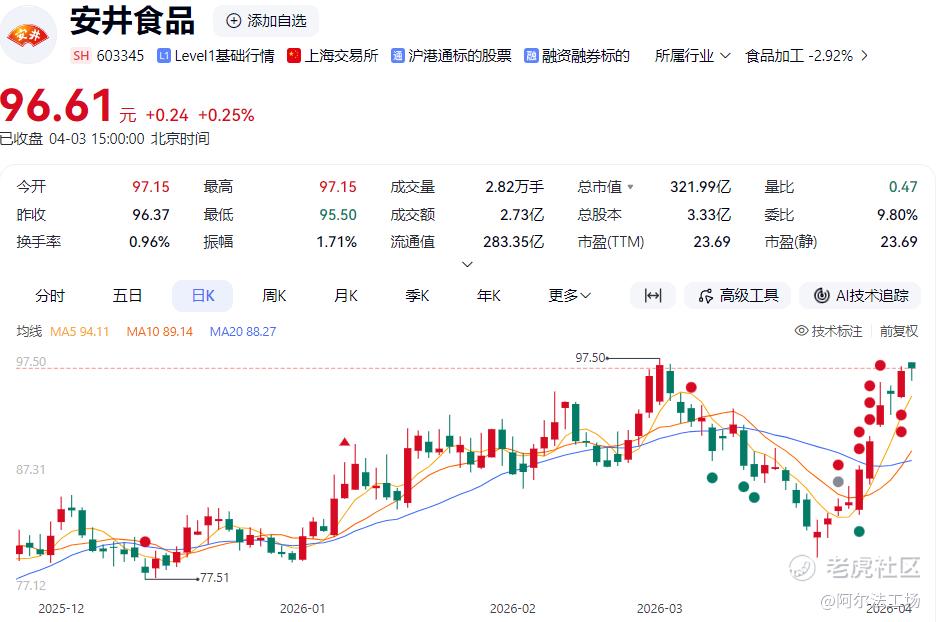The image size is (938, 622).
Task: Click the 量比 value 0.47
Action: [x=903, y=187]
